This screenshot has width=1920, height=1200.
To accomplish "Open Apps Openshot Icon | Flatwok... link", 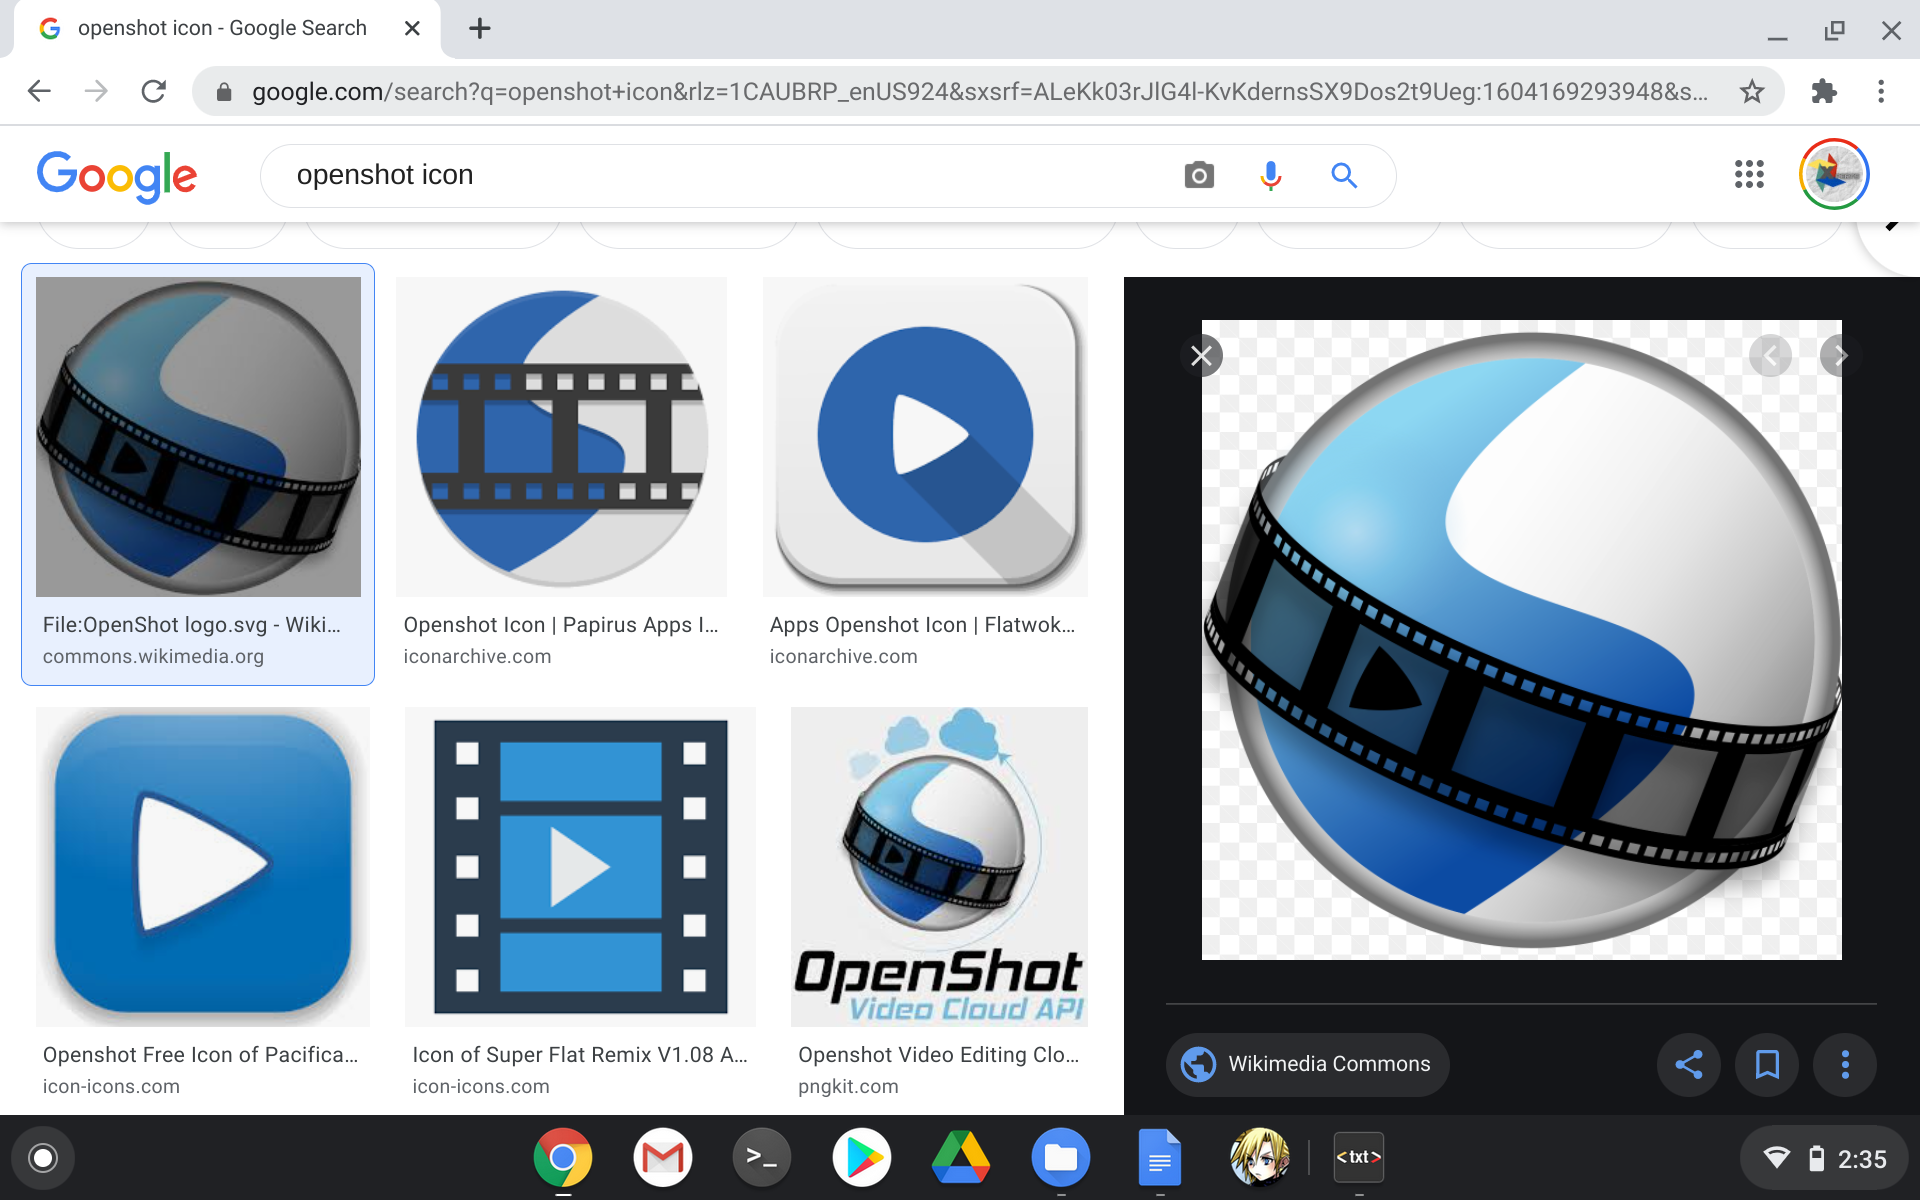I will coord(922,625).
